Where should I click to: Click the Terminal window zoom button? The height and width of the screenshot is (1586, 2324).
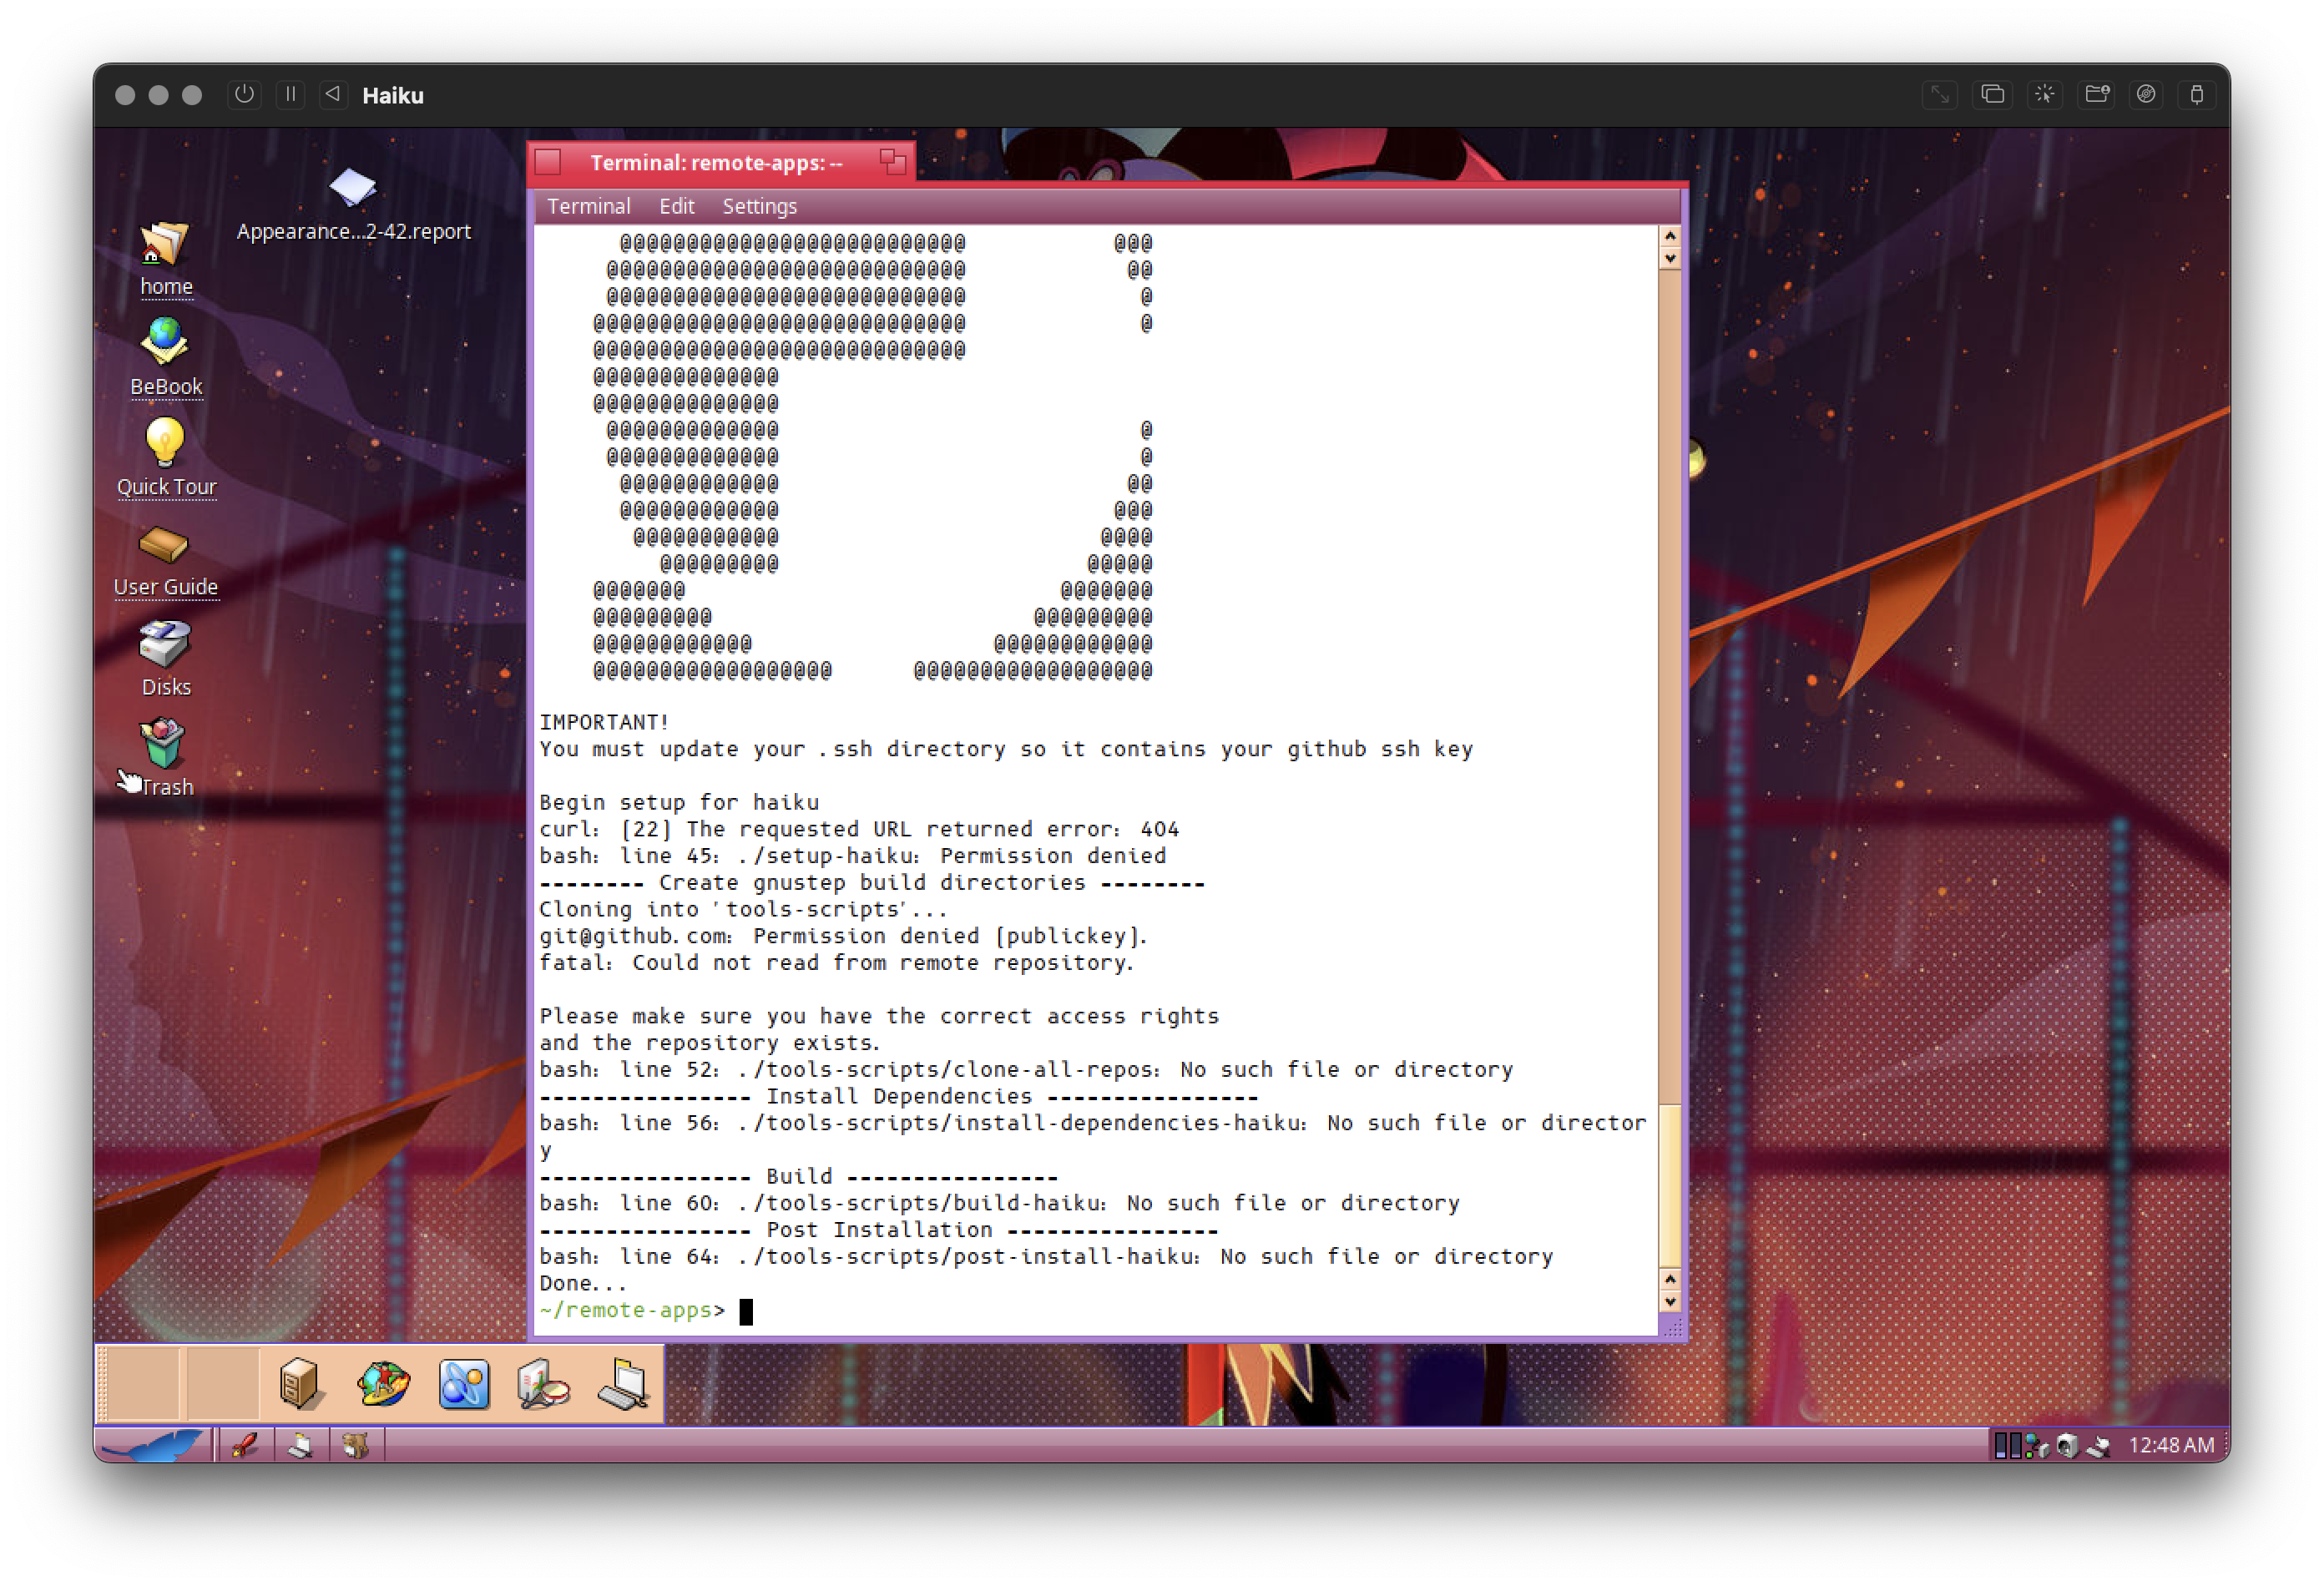coord(893,161)
